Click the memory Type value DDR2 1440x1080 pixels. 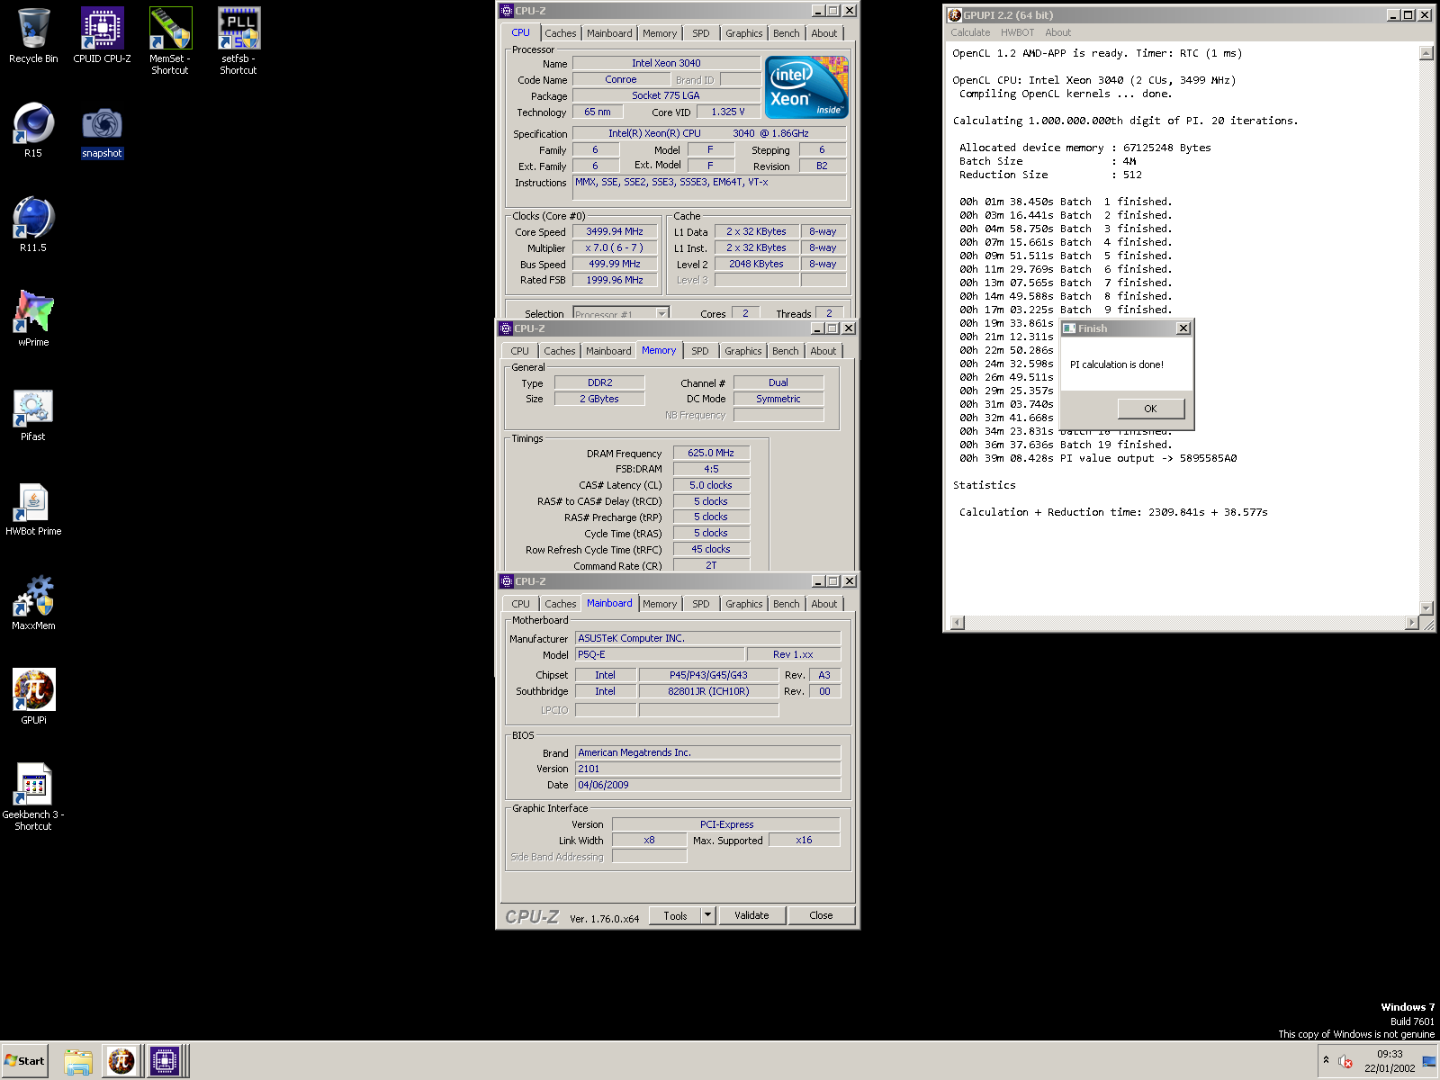[x=600, y=383]
